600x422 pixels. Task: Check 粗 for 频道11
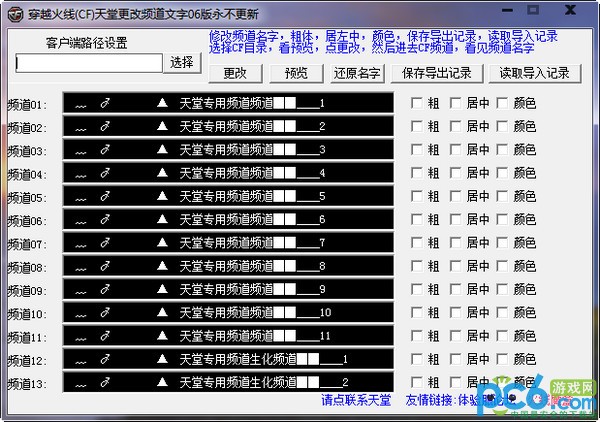point(417,336)
